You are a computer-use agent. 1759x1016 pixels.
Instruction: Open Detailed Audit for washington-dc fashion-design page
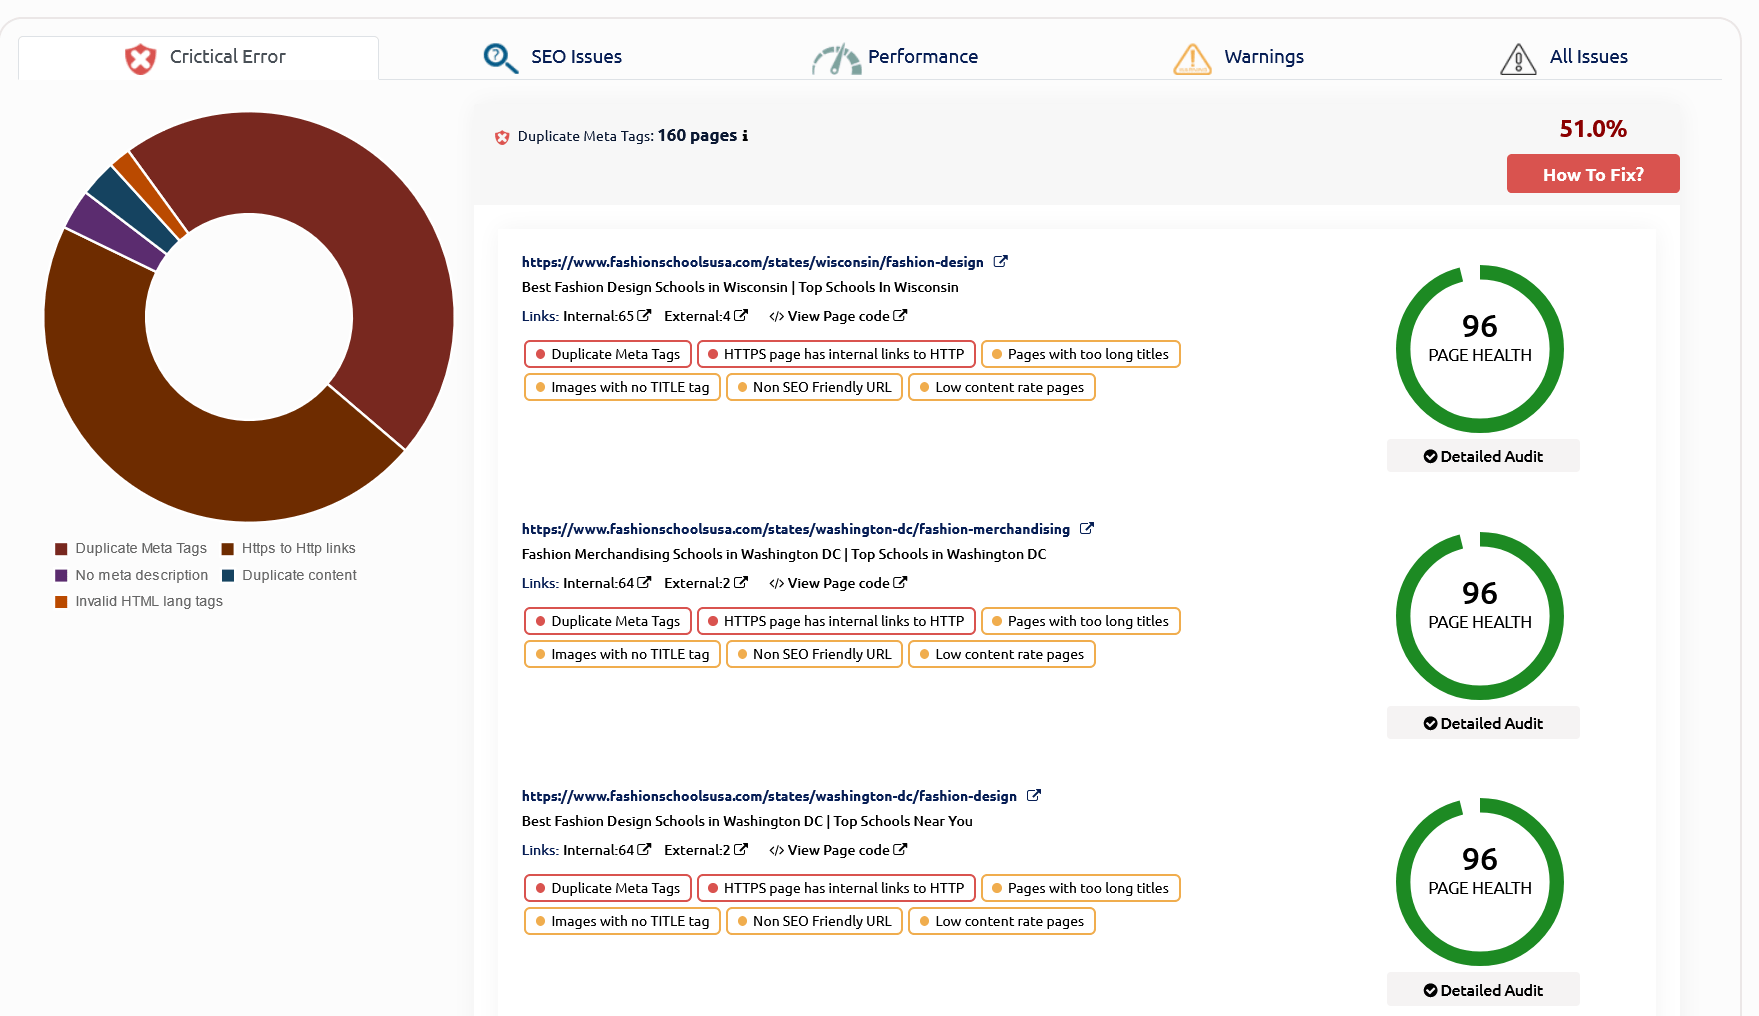(1483, 990)
